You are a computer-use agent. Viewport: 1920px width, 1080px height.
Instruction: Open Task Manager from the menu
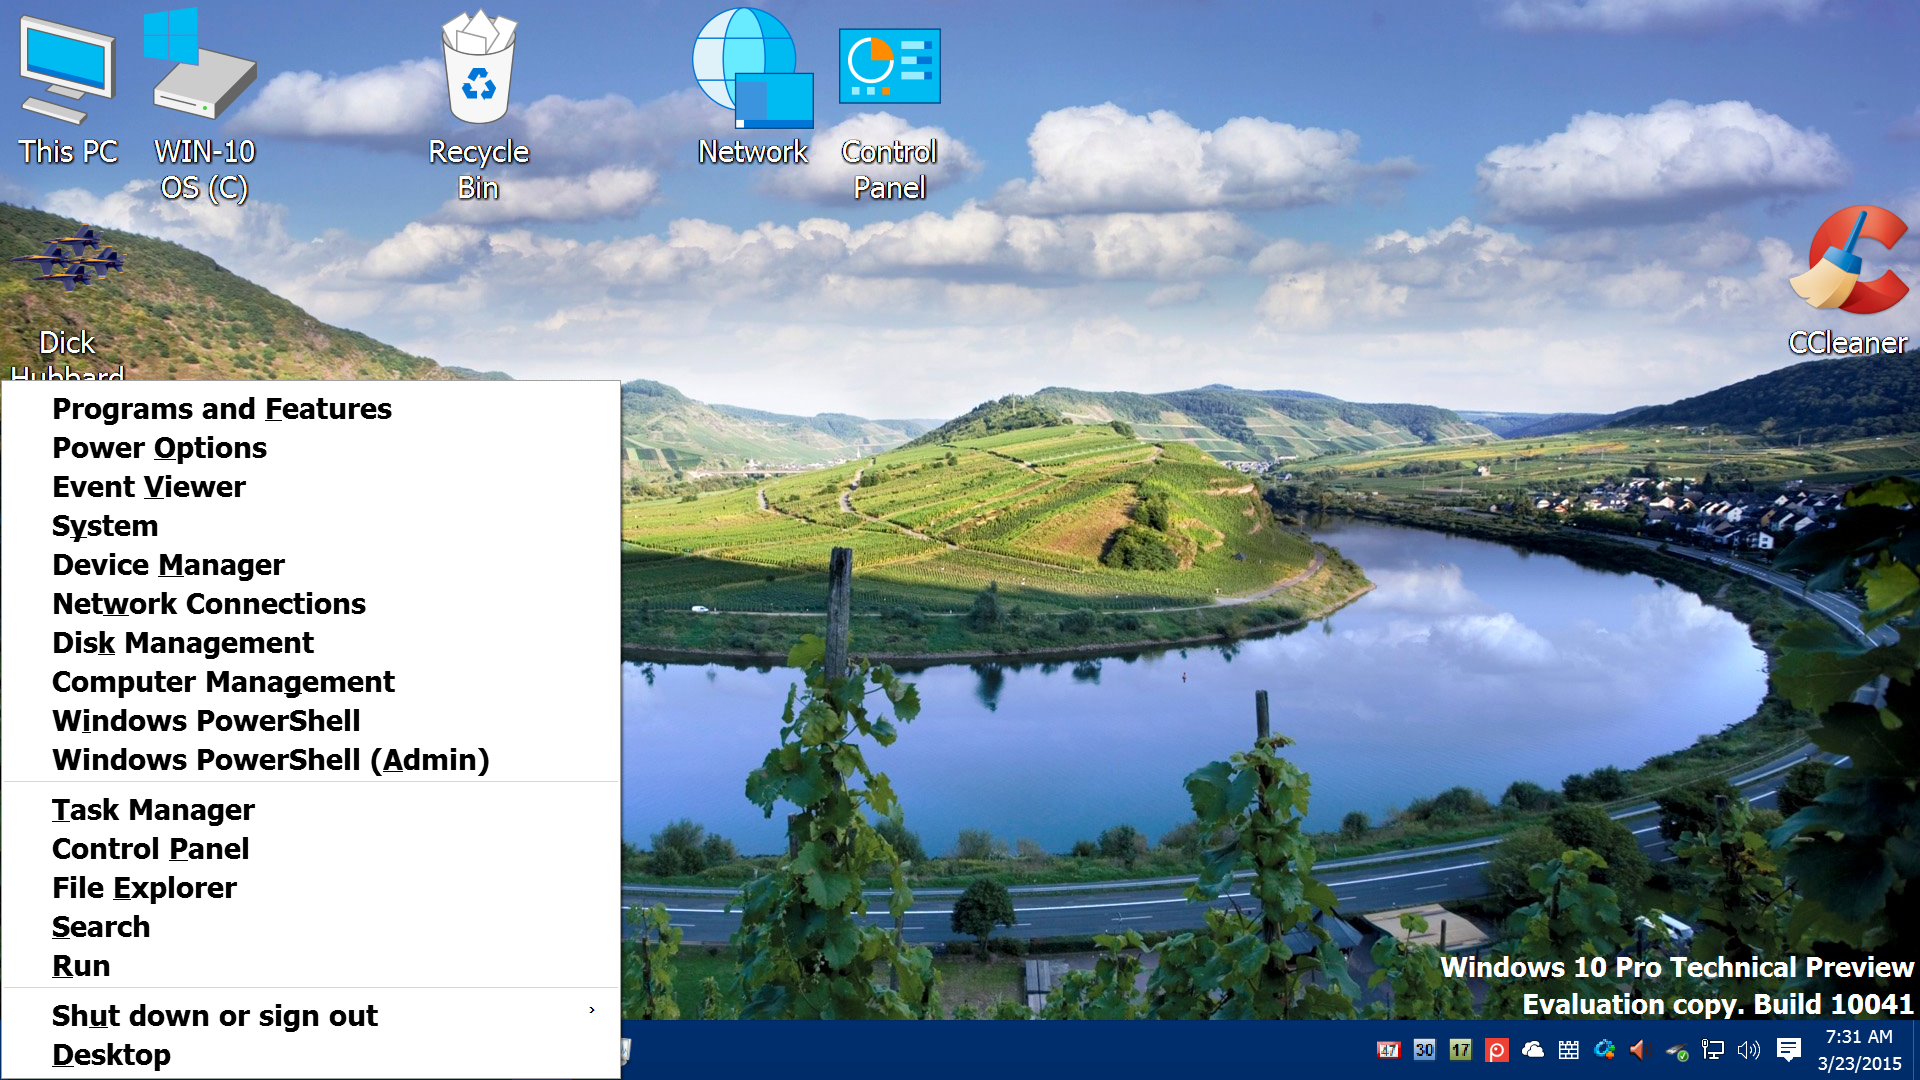tap(153, 810)
